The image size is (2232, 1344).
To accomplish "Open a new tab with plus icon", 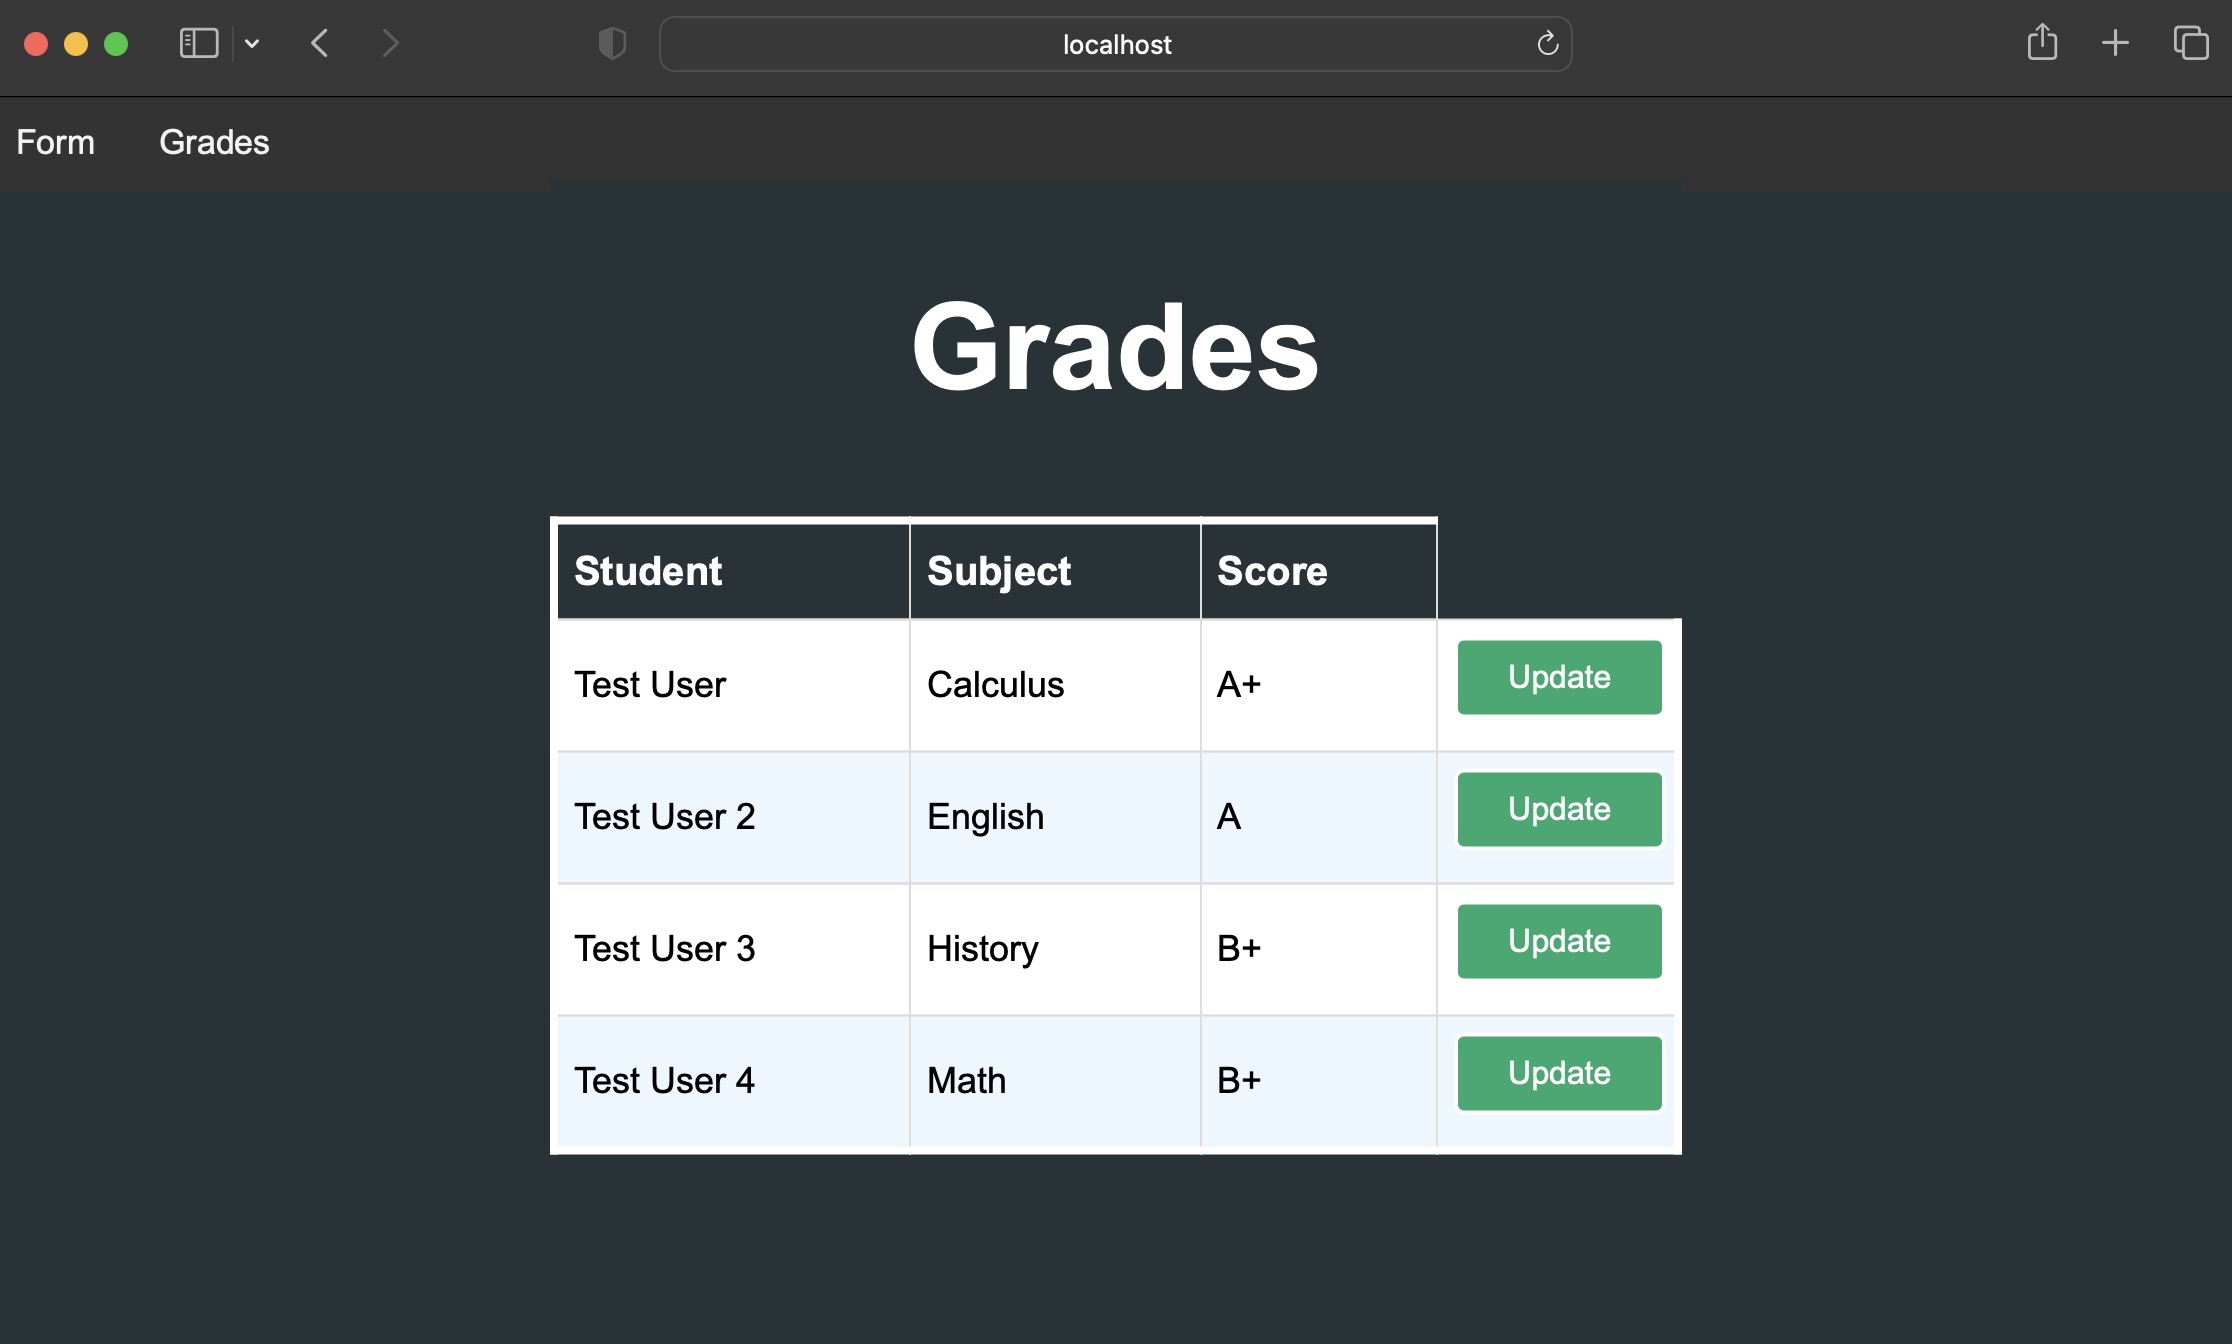I will click(x=2115, y=42).
